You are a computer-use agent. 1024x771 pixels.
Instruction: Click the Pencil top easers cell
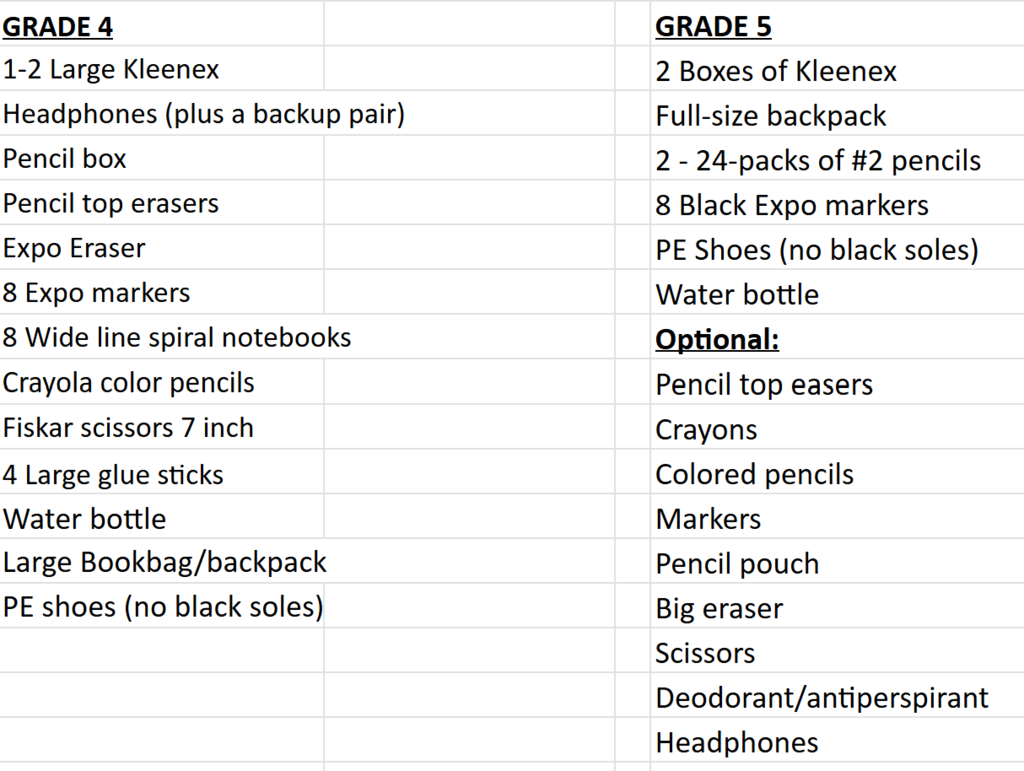coord(837,382)
